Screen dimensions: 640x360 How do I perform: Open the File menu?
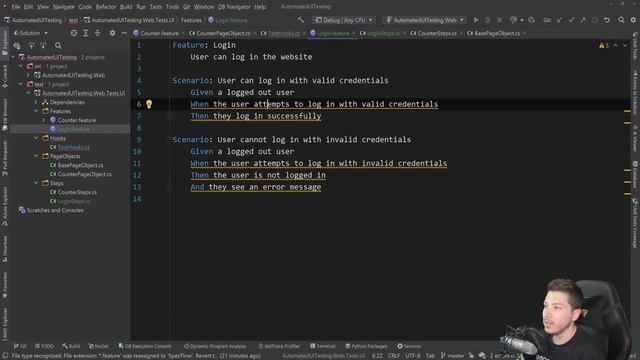pyautogui.click(x=16, y=7)
